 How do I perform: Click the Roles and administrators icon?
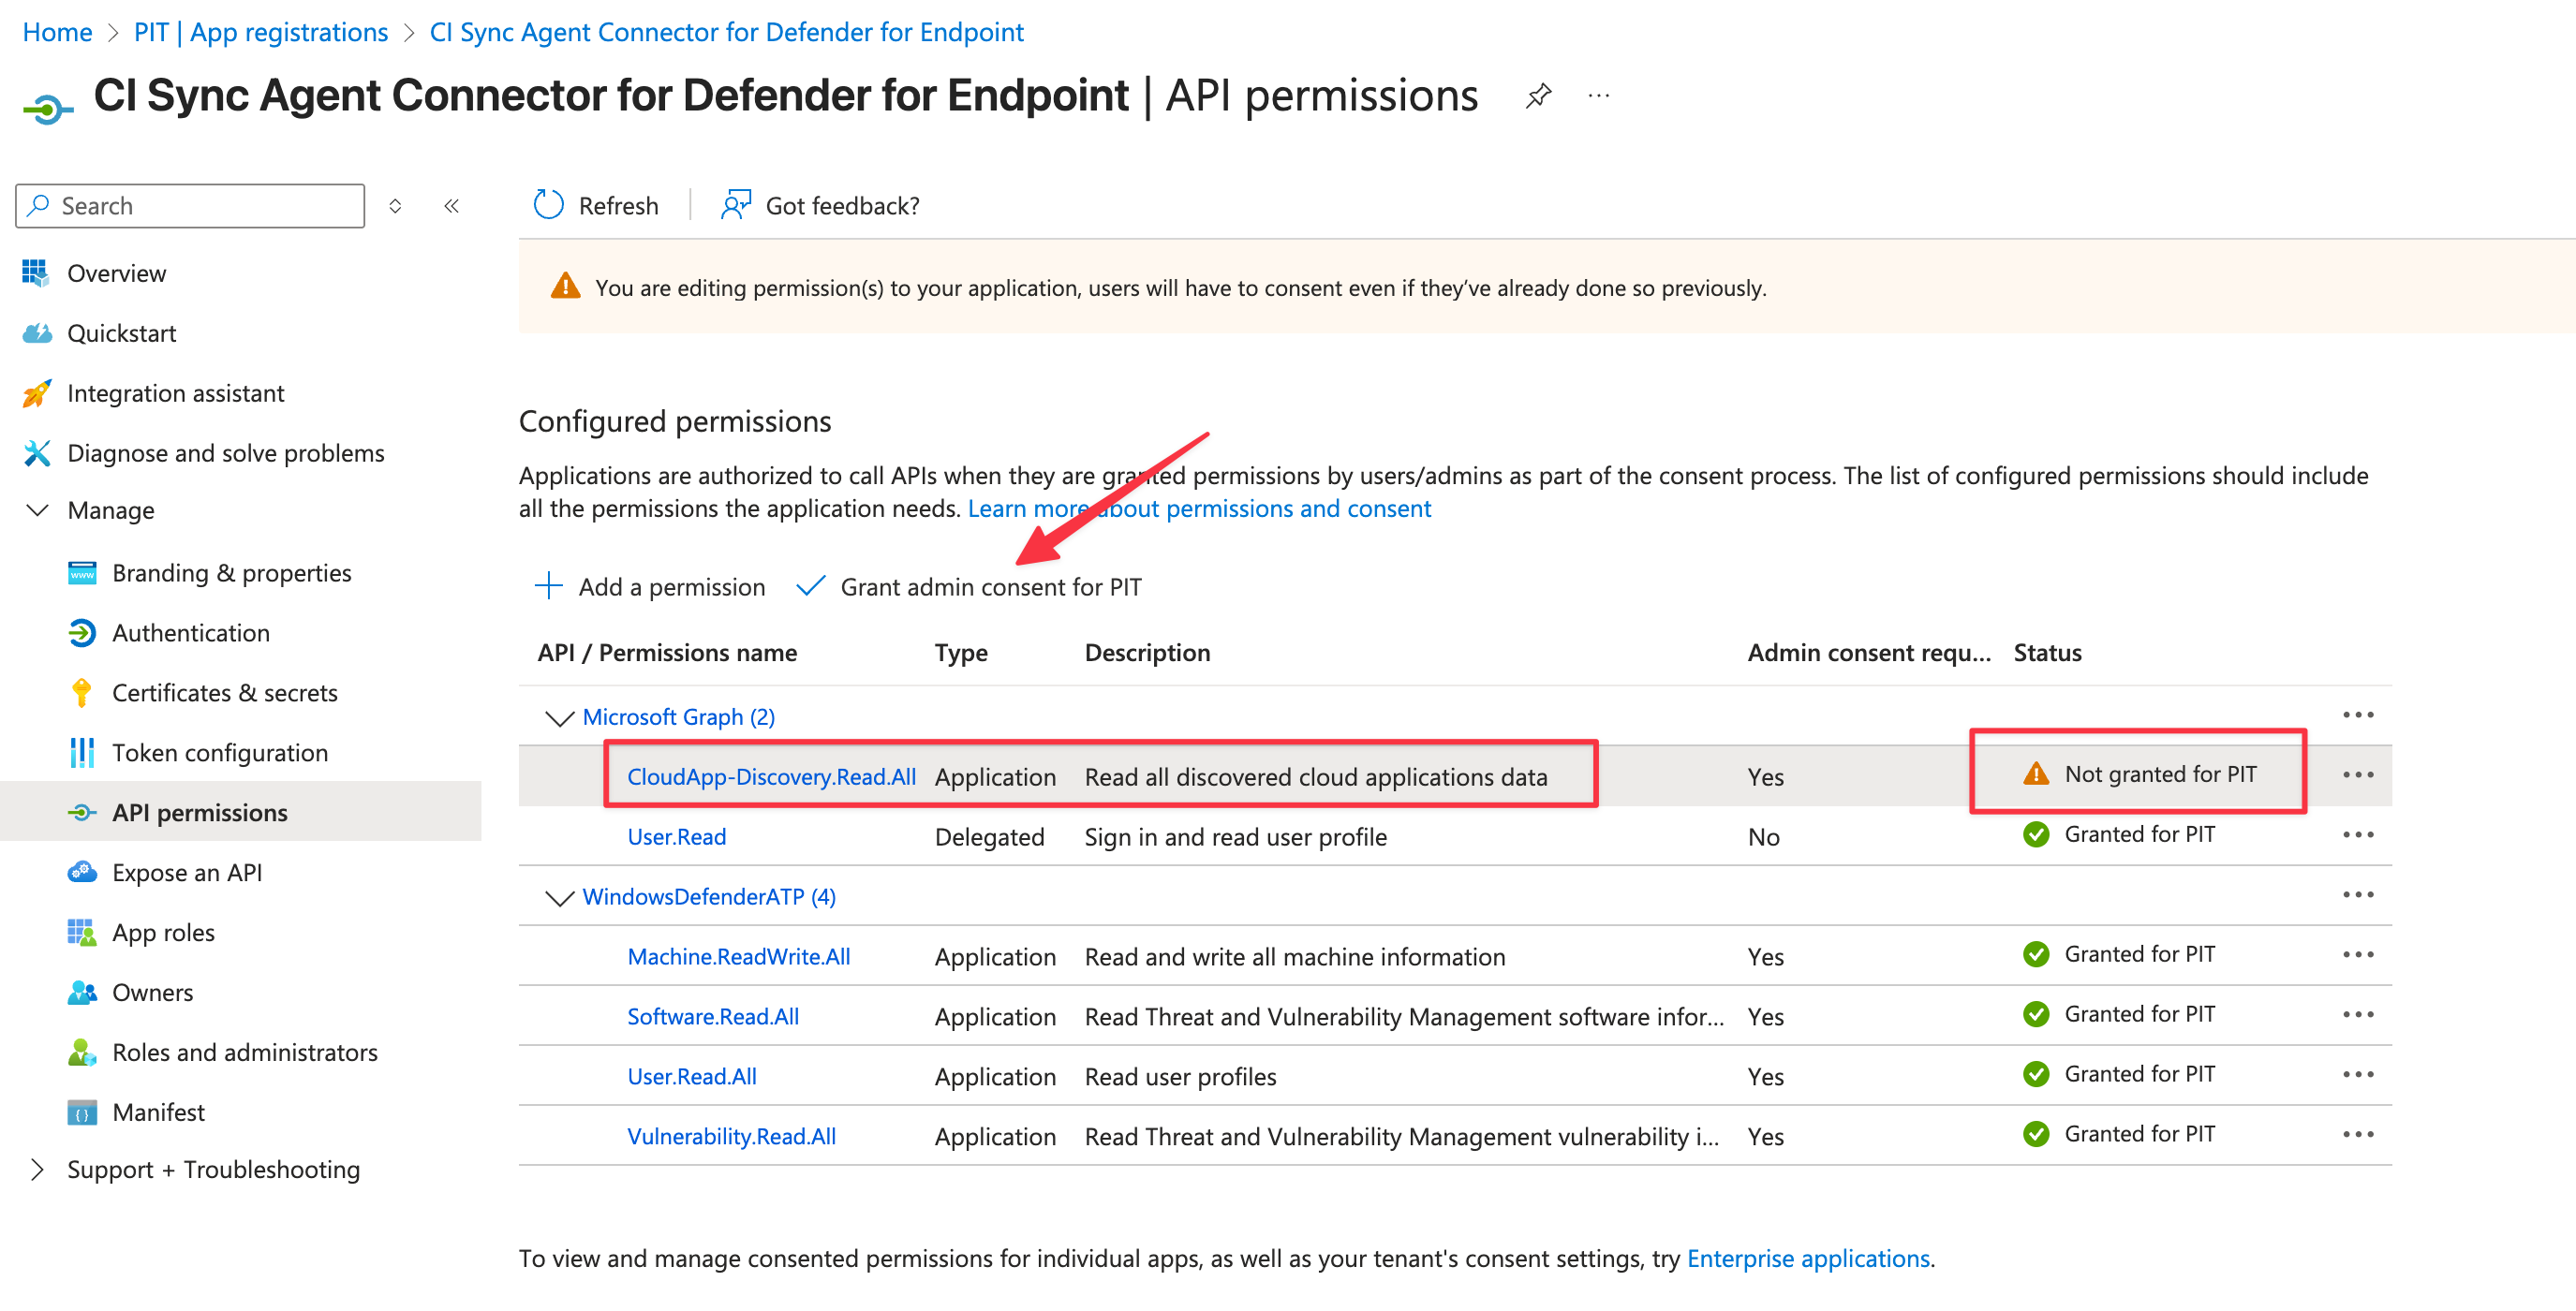(82, 1052)
